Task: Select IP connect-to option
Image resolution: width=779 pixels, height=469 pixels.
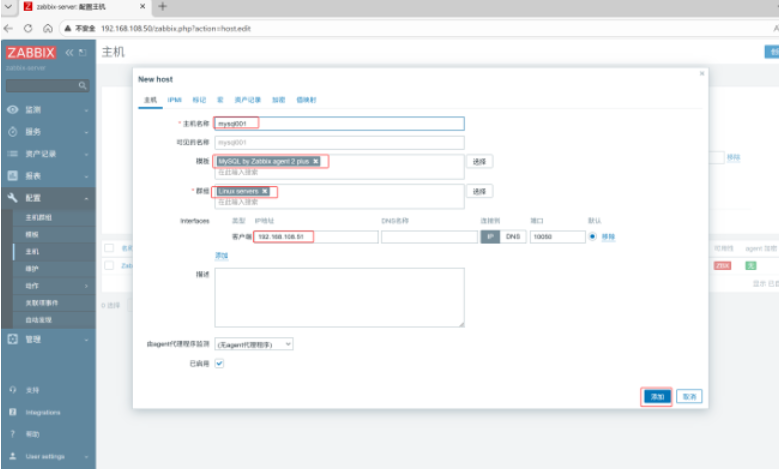Action: click(490, 236)
